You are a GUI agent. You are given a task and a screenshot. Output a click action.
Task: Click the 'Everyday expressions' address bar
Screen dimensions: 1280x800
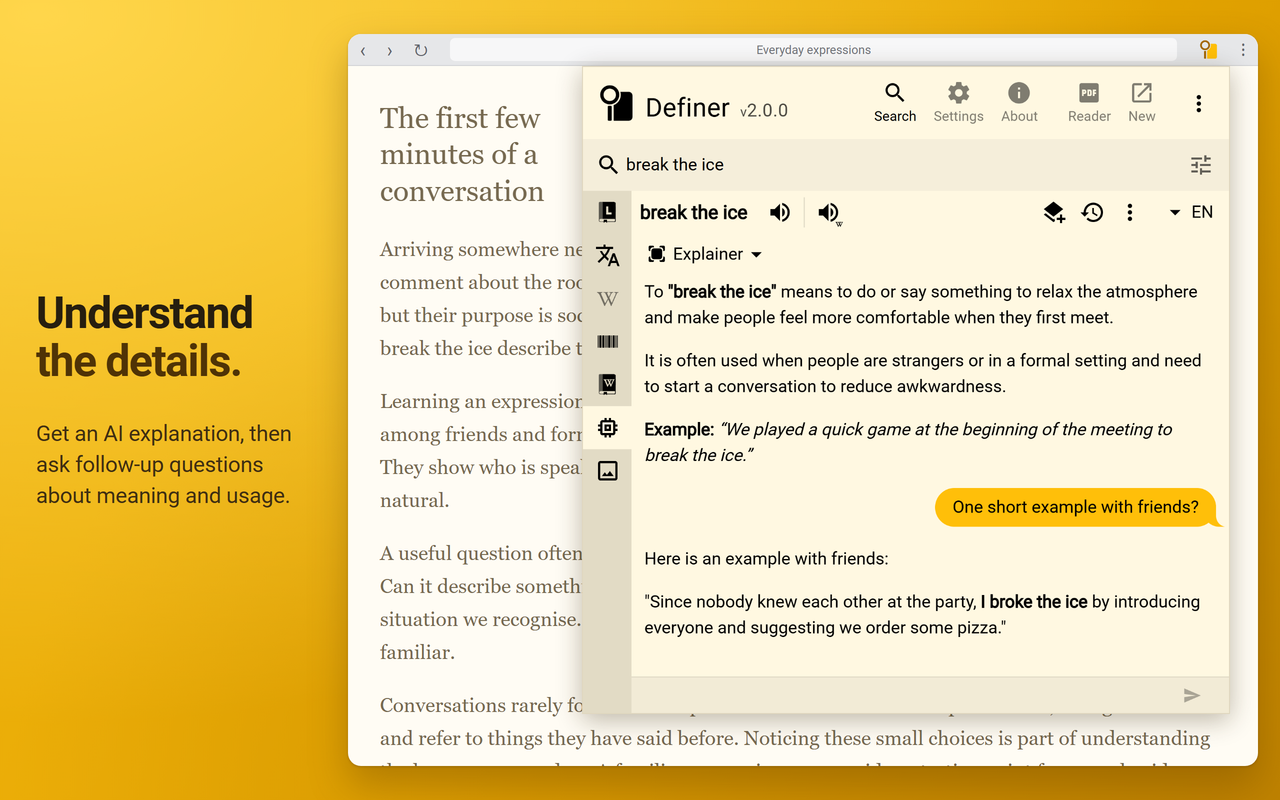click(x=813, y=50)
